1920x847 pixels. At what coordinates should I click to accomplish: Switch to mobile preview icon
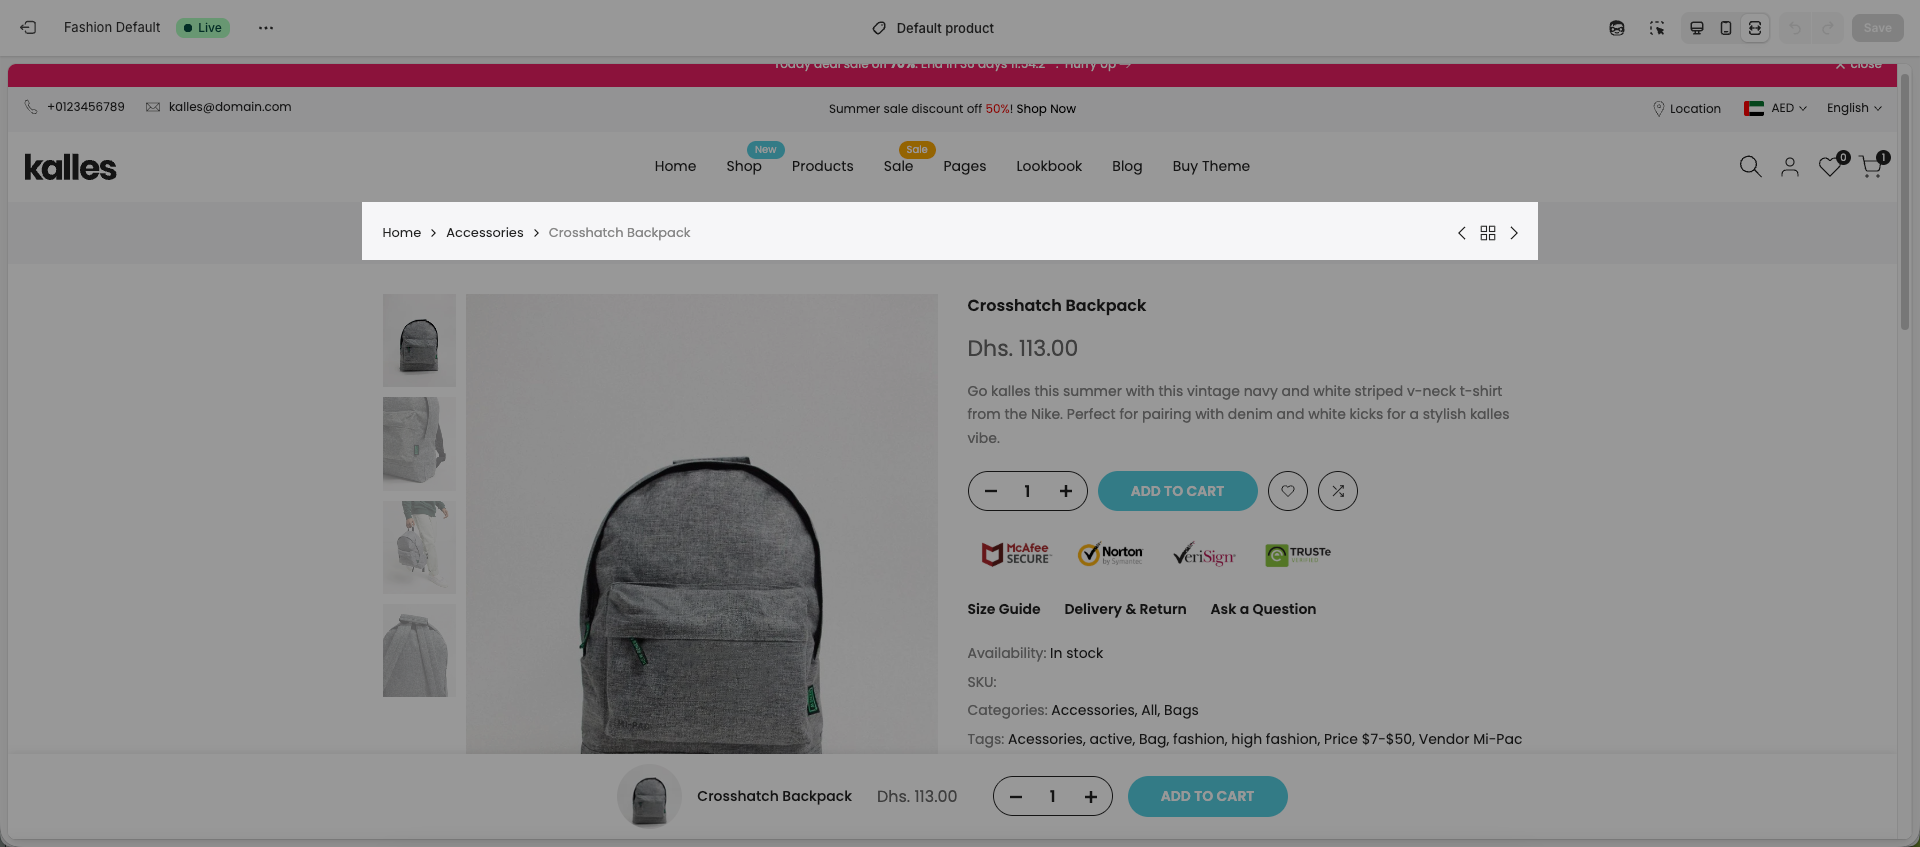(x=1726, y=28)
